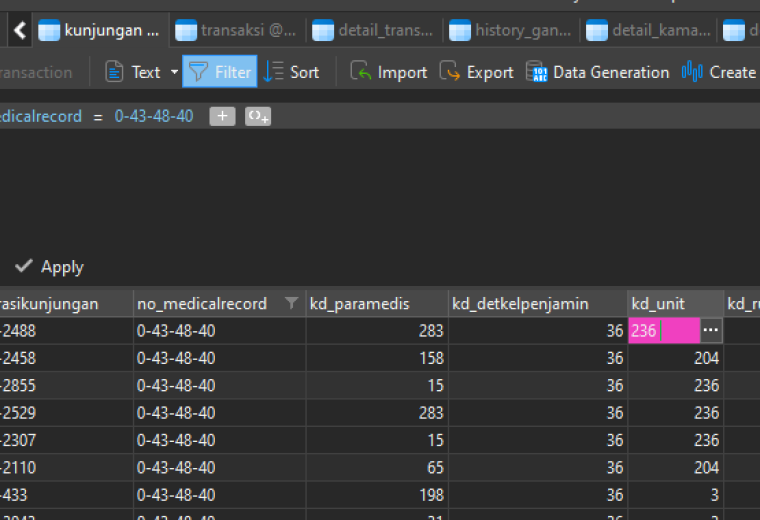760x520 pixels.
Task: Add a filter group with brackets-plus button
Action: pos(258,116)
